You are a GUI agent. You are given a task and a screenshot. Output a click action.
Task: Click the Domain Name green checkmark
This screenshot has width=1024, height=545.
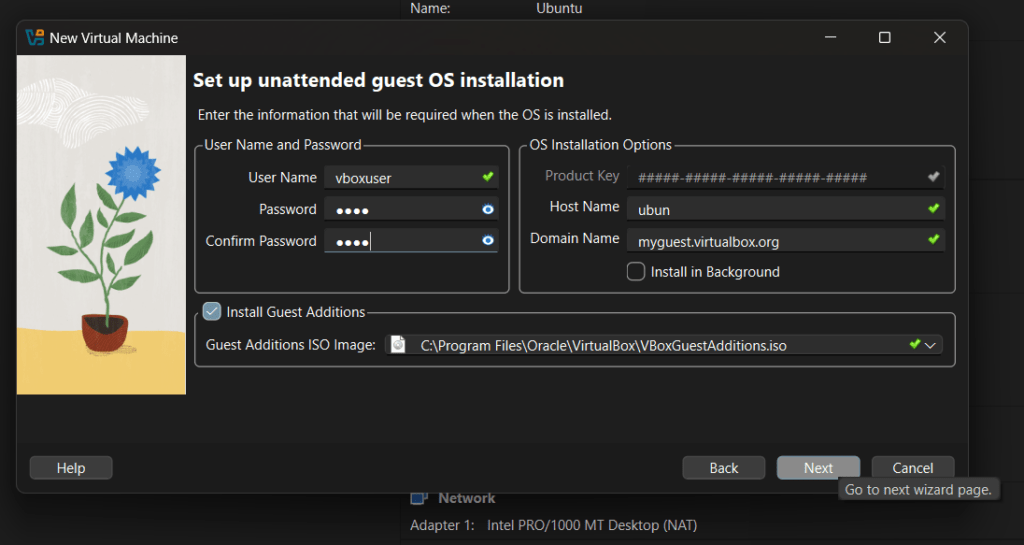tap(933, 240)
